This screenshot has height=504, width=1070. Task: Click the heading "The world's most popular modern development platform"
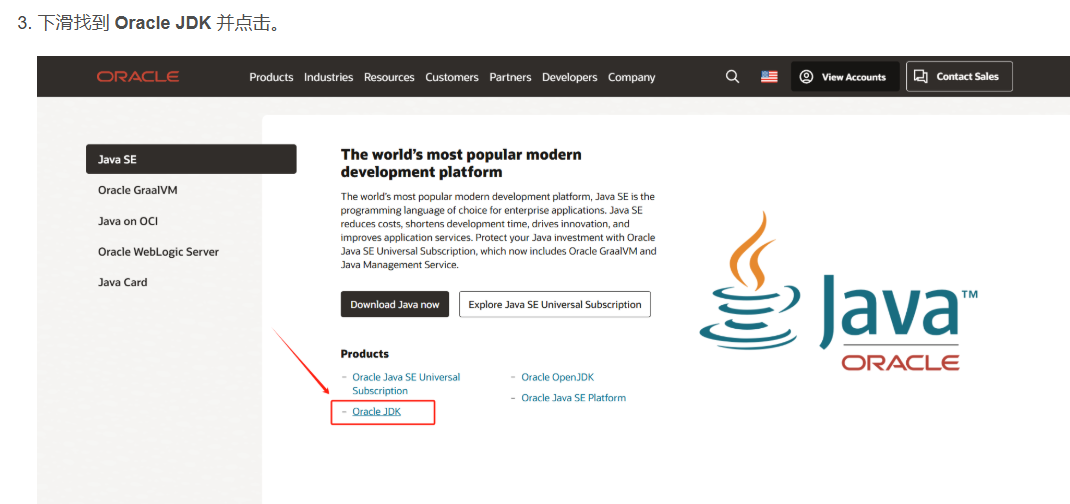tap(461, 162)
